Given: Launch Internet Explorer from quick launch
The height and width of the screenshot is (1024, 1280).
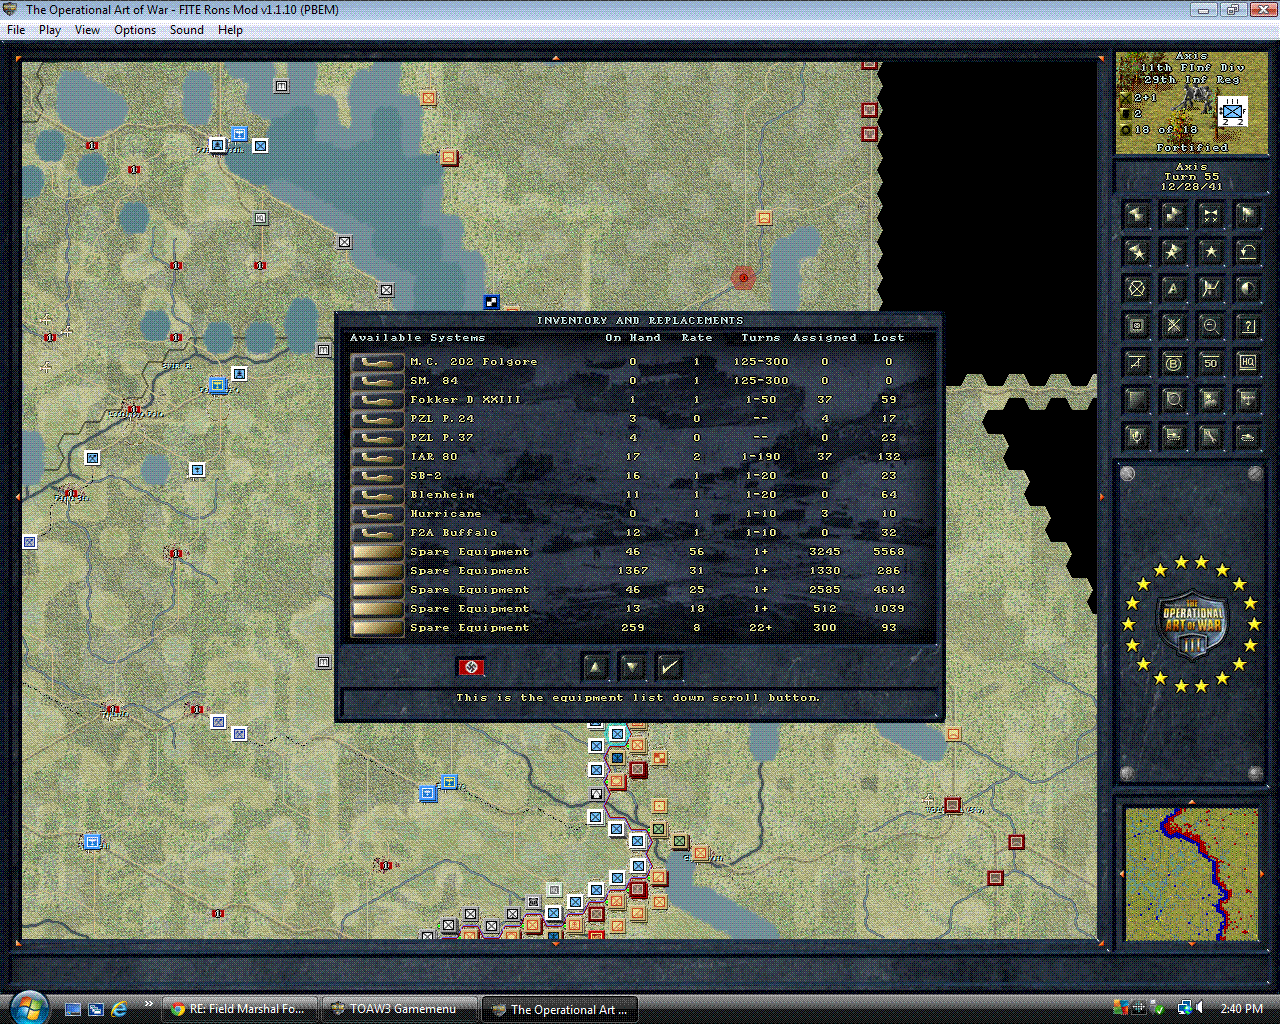Looking at the screenshot, I should (119, 1009).
